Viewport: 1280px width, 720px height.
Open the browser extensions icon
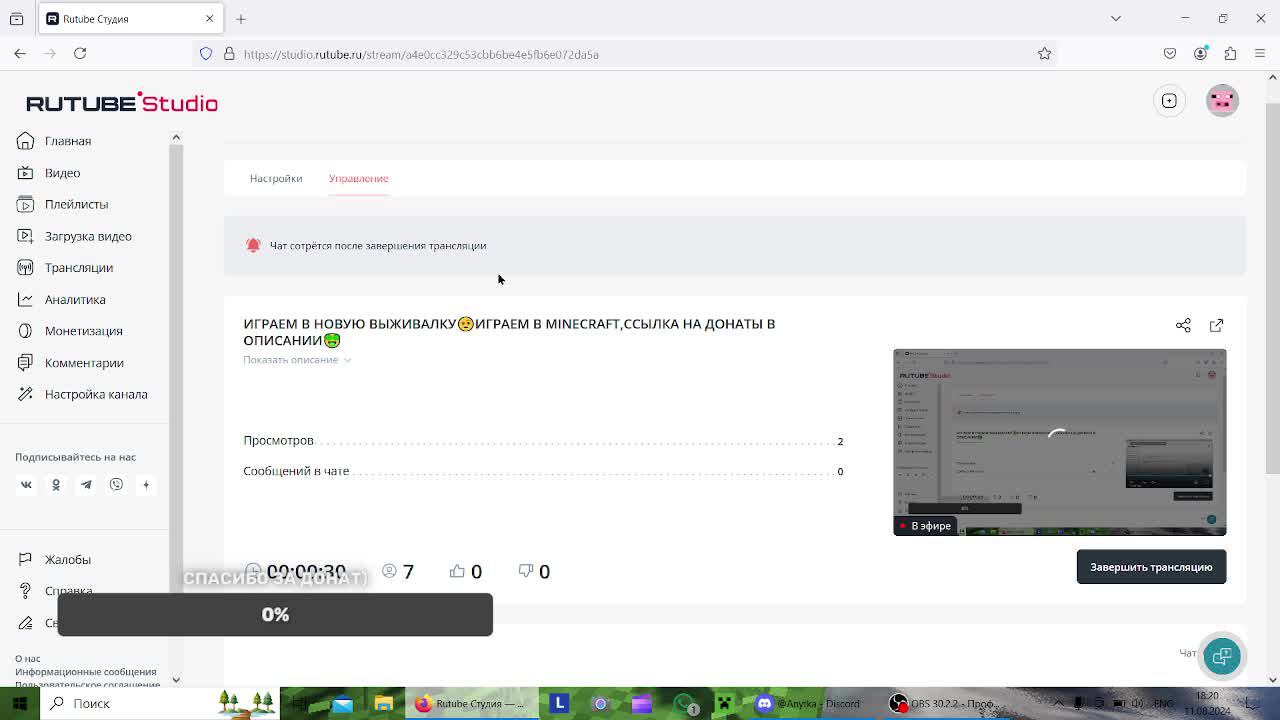pyautogui.click(x=1230, y=54)
